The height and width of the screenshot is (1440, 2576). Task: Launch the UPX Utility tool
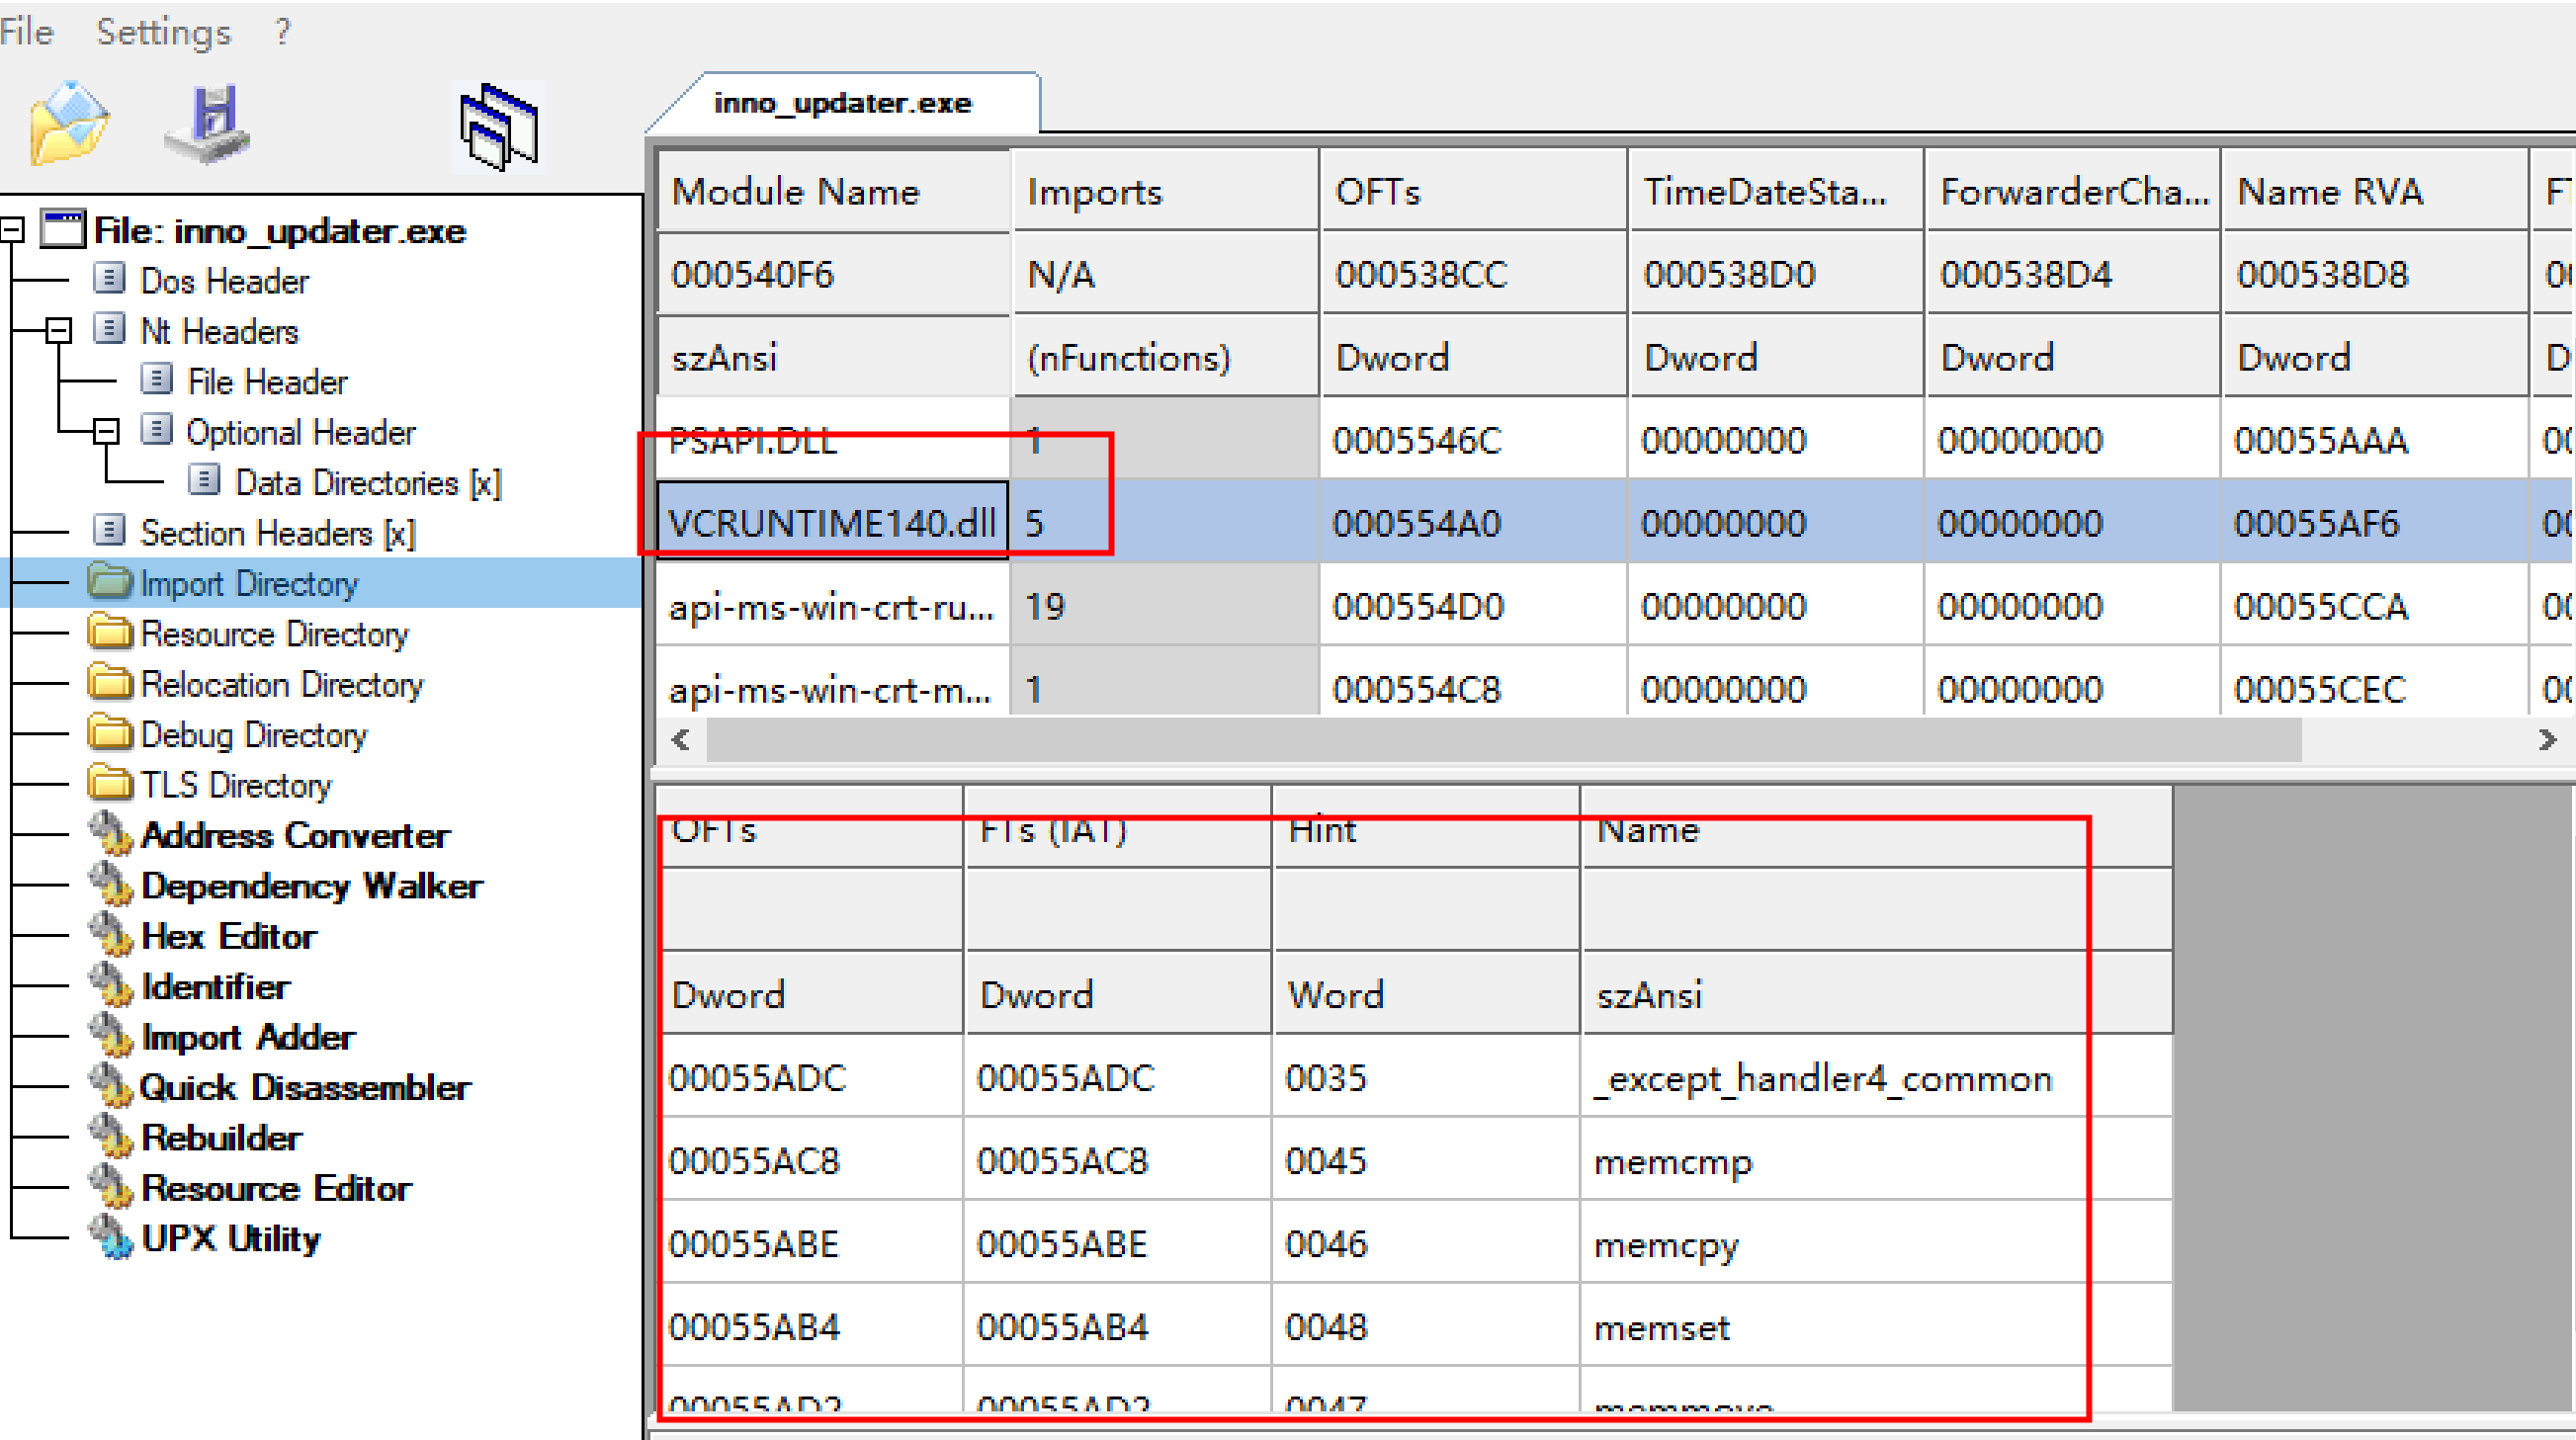pyautogui.click(x=230, y=1238)
